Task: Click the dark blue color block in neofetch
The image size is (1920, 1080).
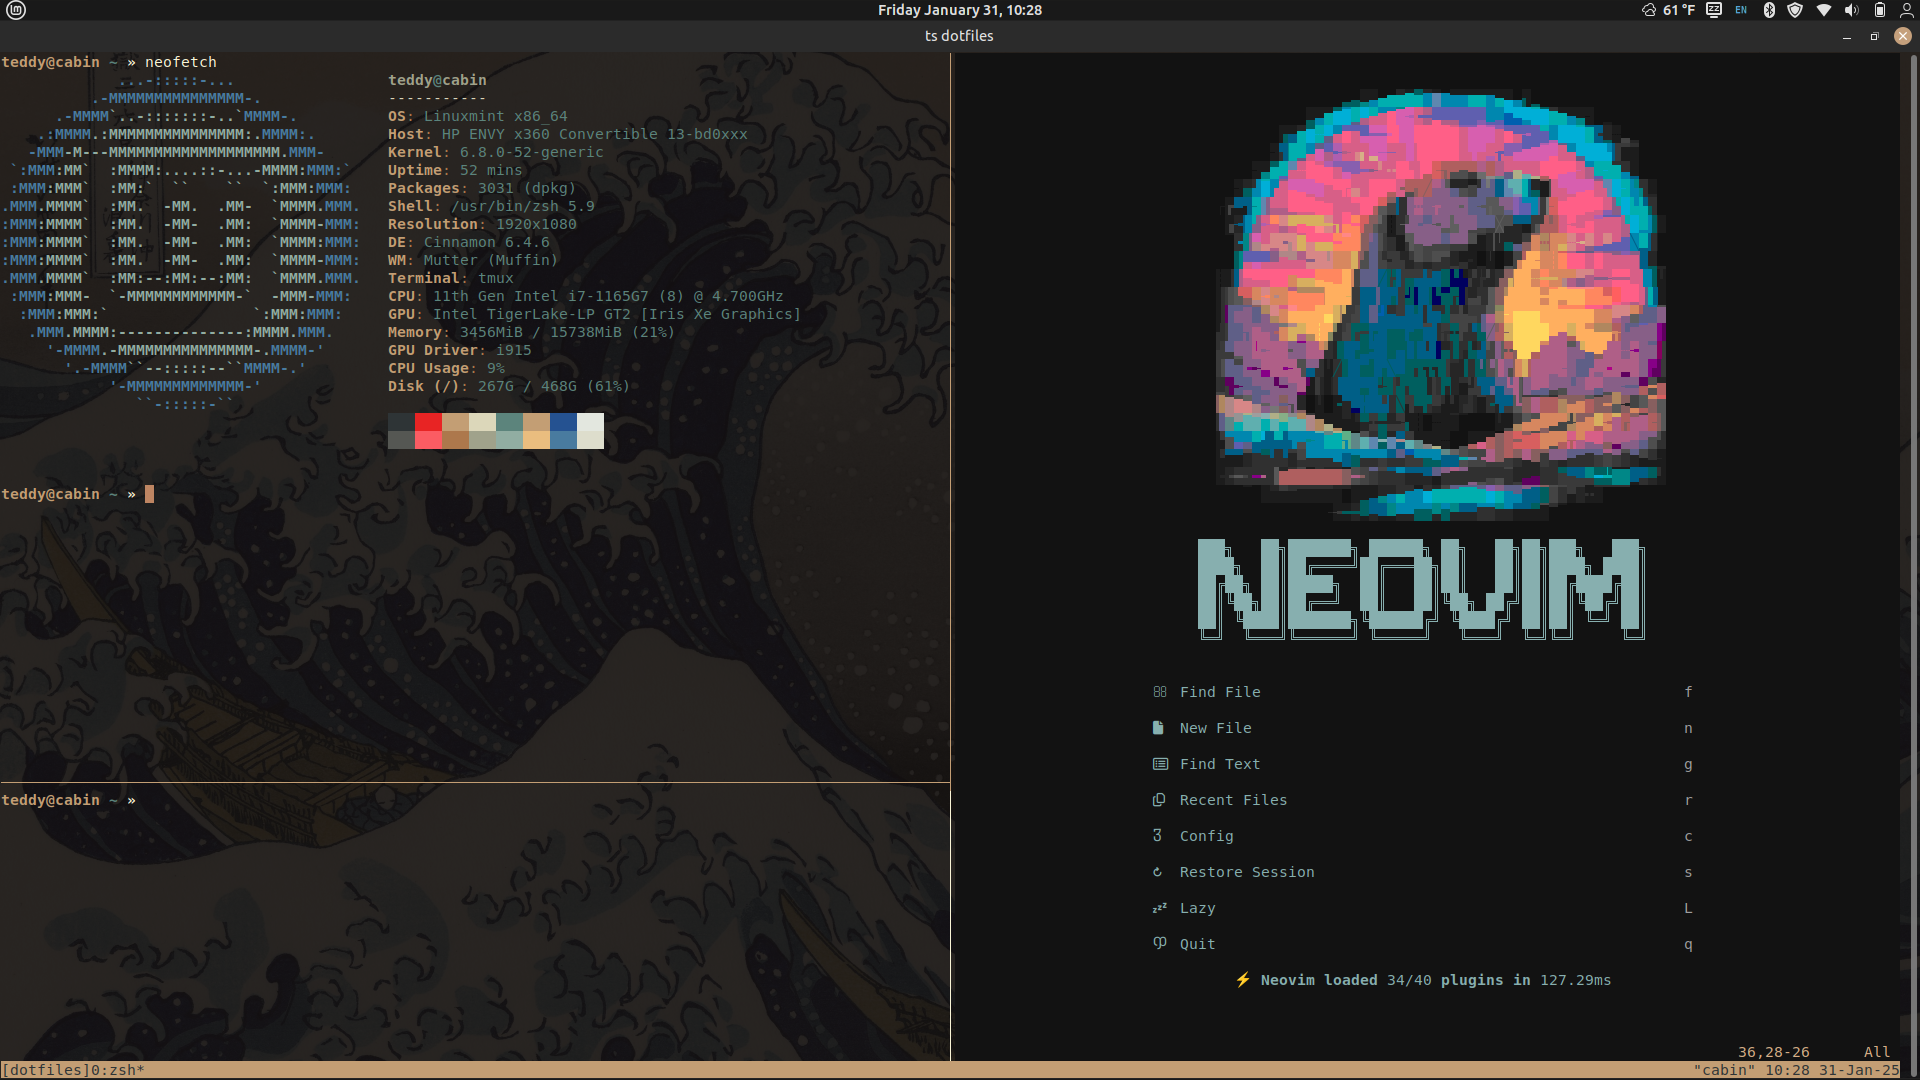Action: [x=563, y=422]
